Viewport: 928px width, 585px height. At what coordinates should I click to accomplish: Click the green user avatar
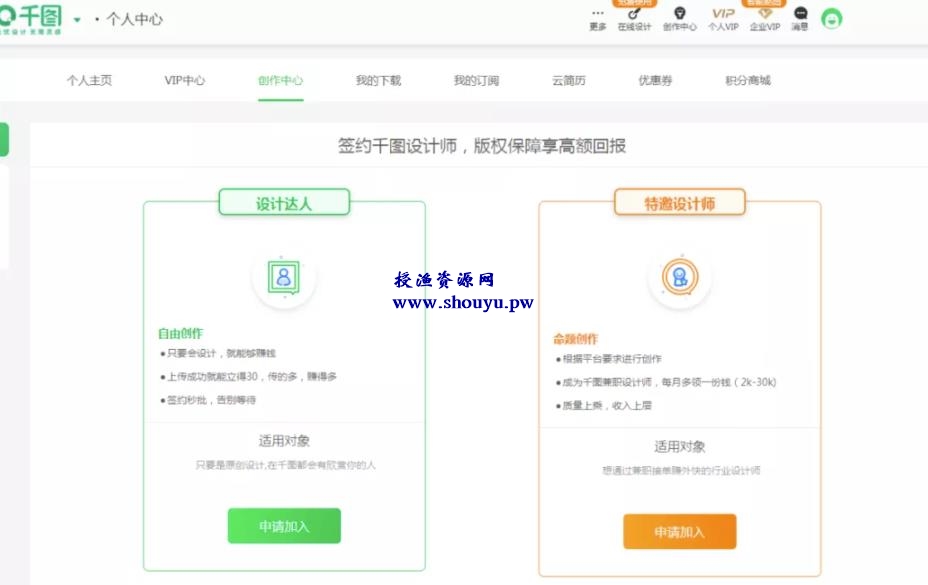coord(832,19)
